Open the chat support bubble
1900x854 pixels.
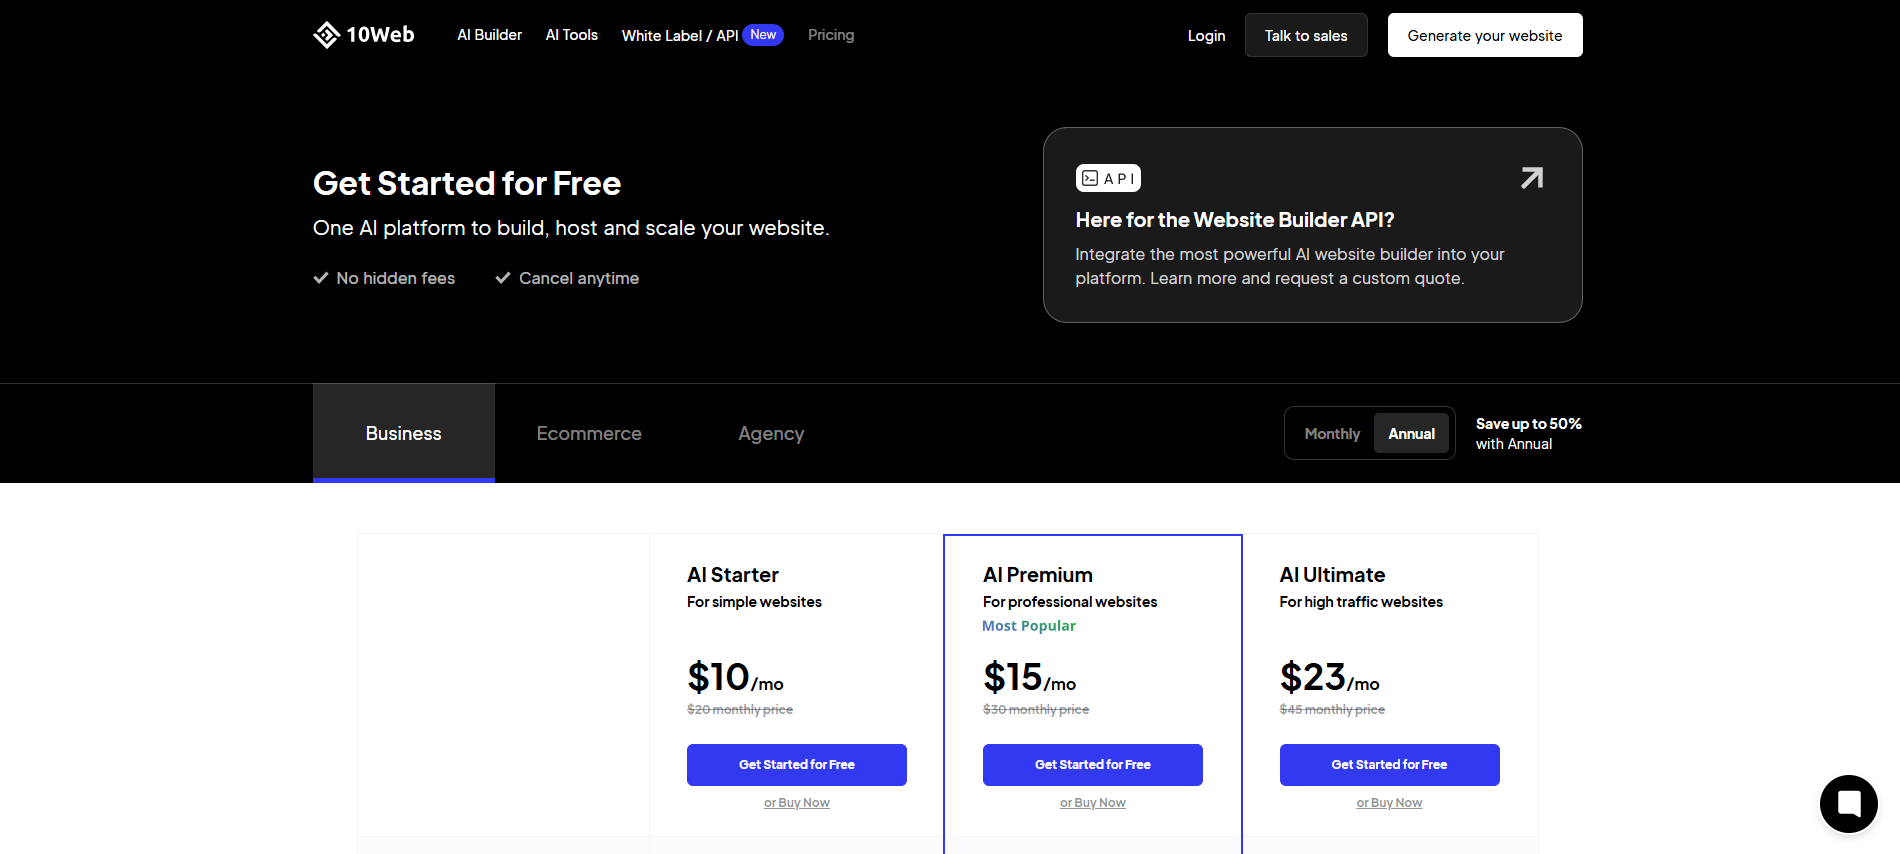pyautogui.click(x=1847, y=803)
